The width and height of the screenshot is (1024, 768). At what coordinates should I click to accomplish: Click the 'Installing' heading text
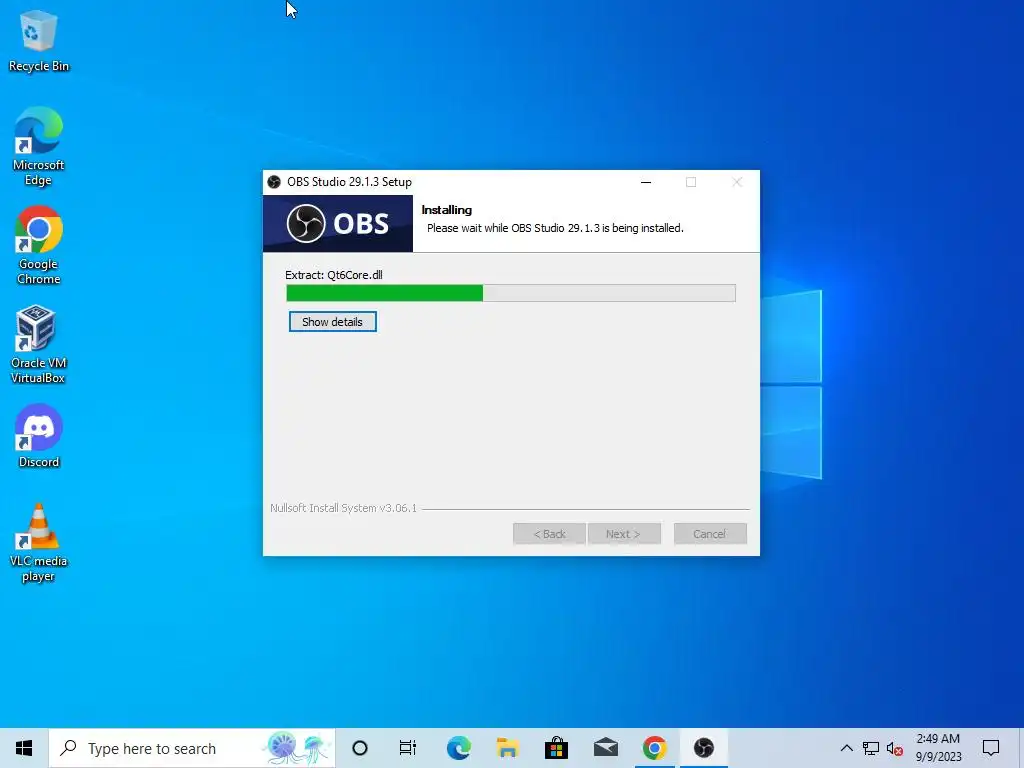[447, 210]
